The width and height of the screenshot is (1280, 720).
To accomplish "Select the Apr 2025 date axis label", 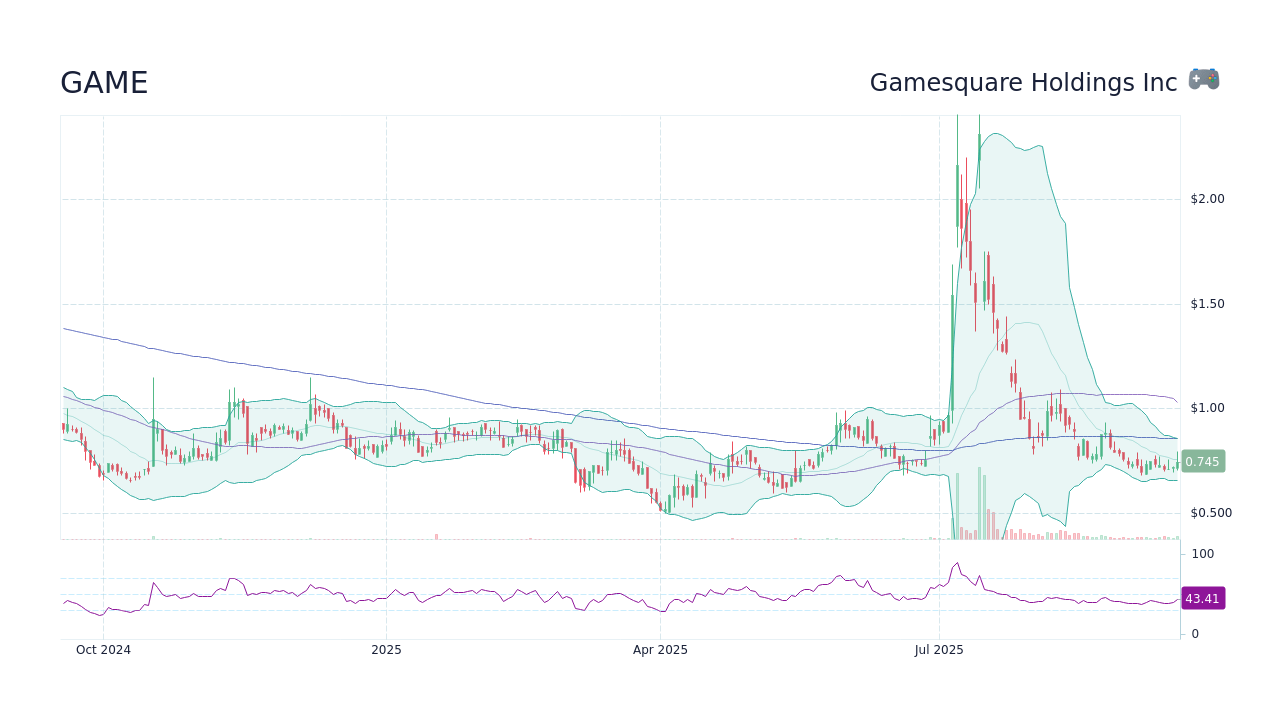I will tap(660, 649).
